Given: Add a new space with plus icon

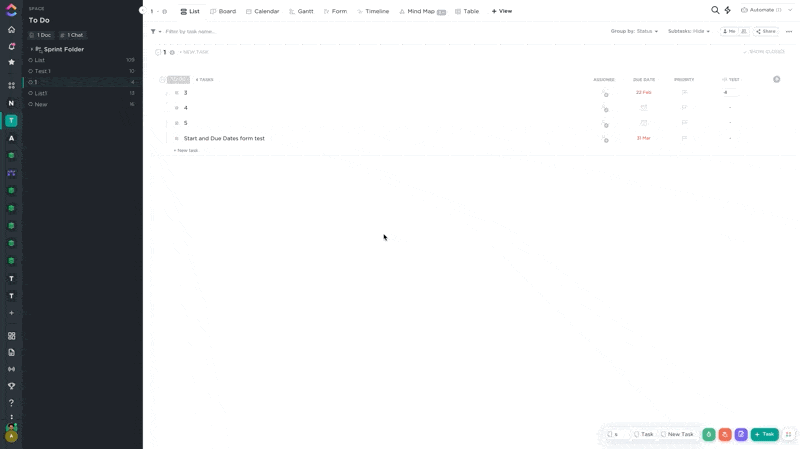Looking at the screenshot, I should 11,313.
